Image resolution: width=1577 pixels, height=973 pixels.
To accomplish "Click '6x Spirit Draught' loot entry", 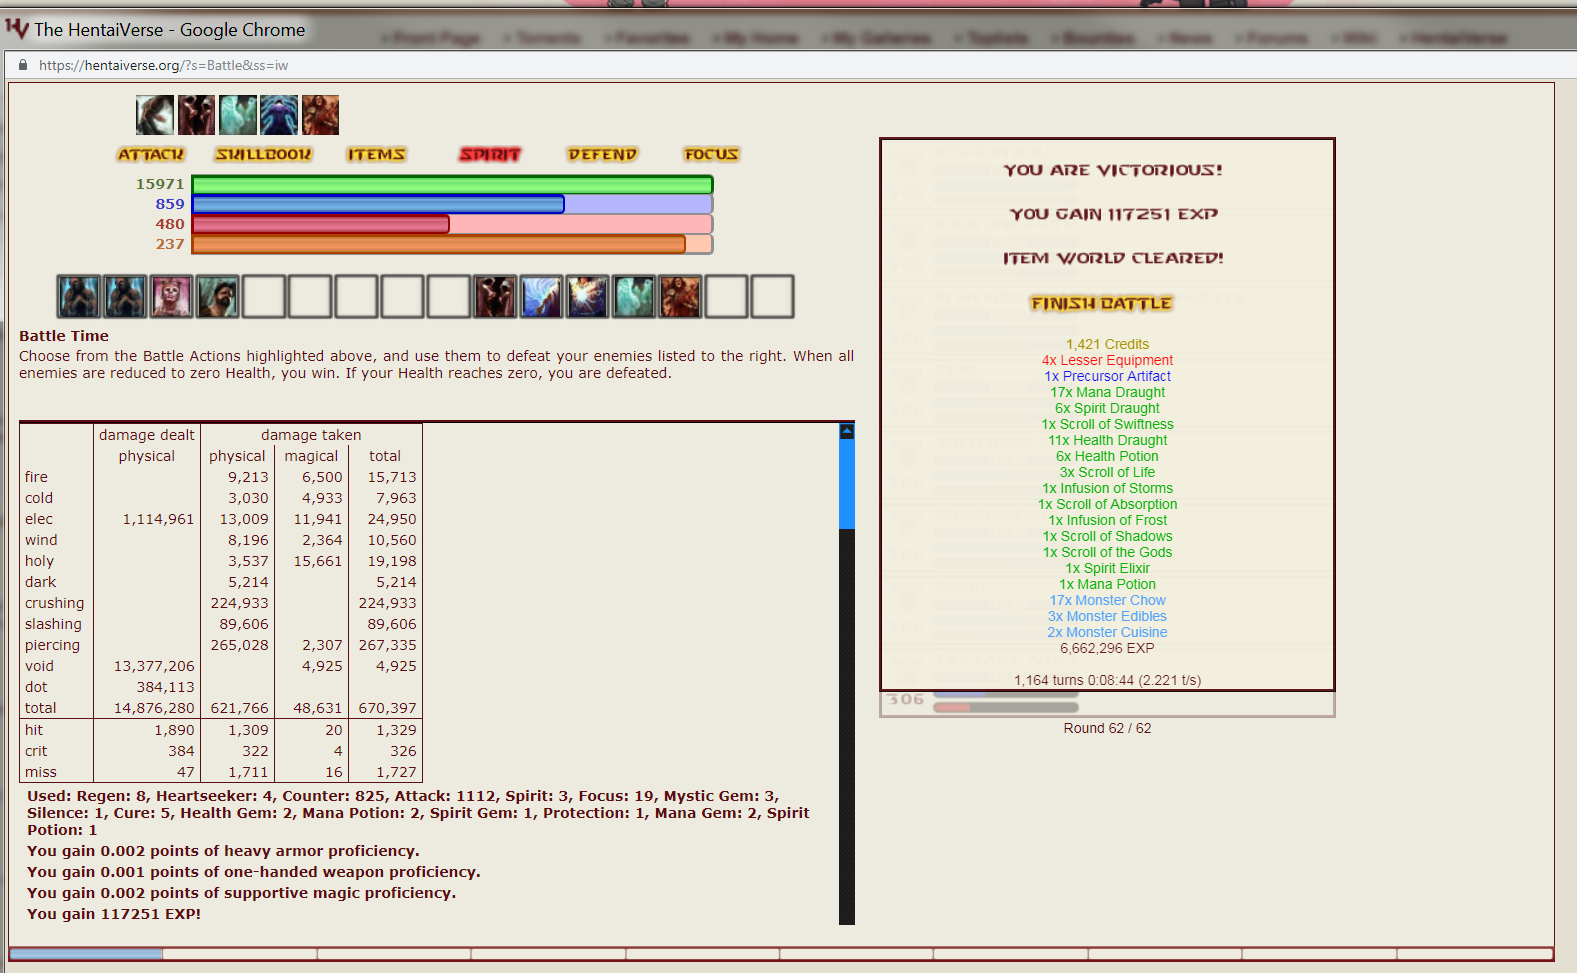I will [1107, 408].
